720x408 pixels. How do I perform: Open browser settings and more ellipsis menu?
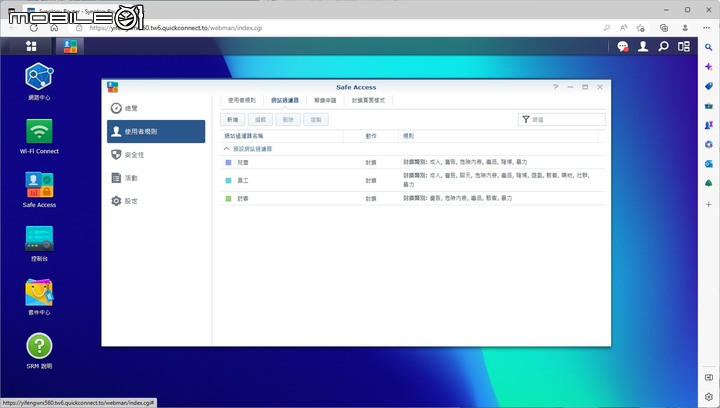click(706, 28)
